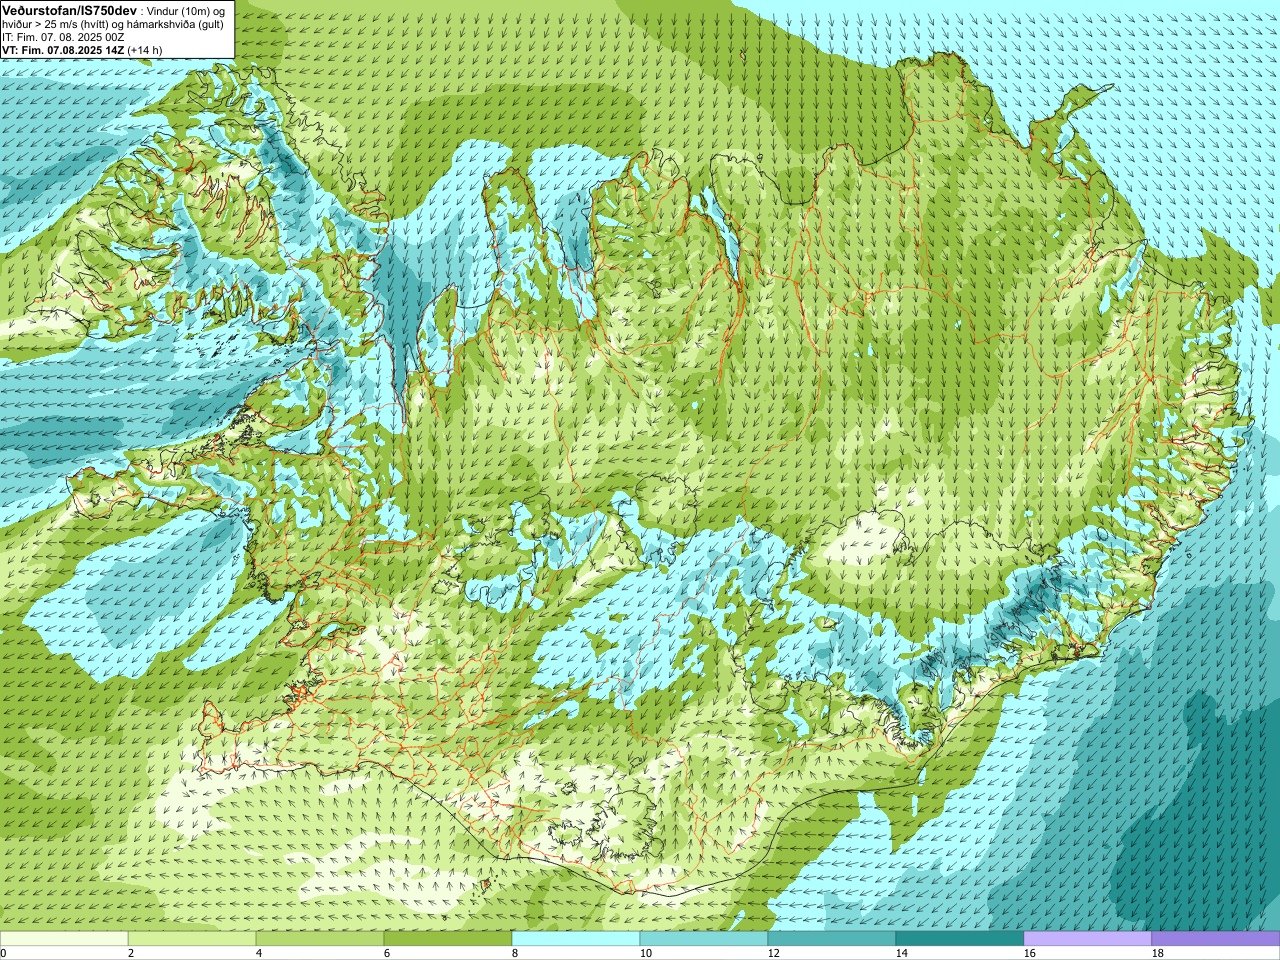Click the "VT: Fim. 07.08.2025 14Z (+14 h)" line
Screen dimensions: 1280x960
click(x=82, y=49)
